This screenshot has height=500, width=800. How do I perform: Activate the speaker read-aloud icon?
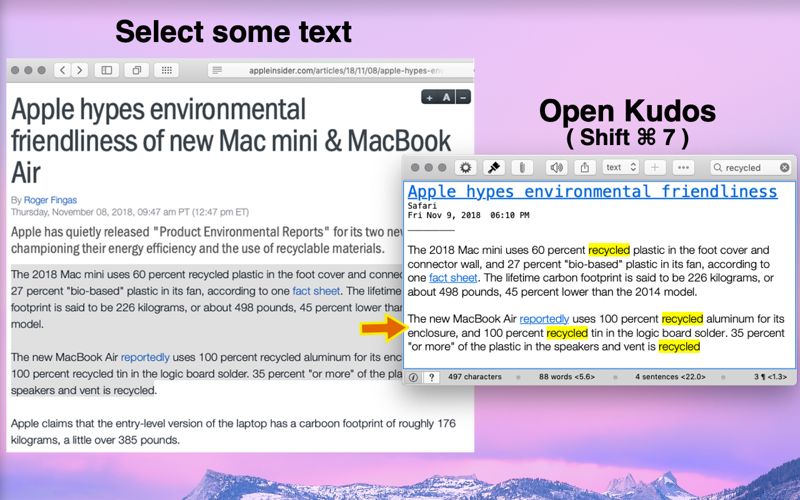pos(557,167)
